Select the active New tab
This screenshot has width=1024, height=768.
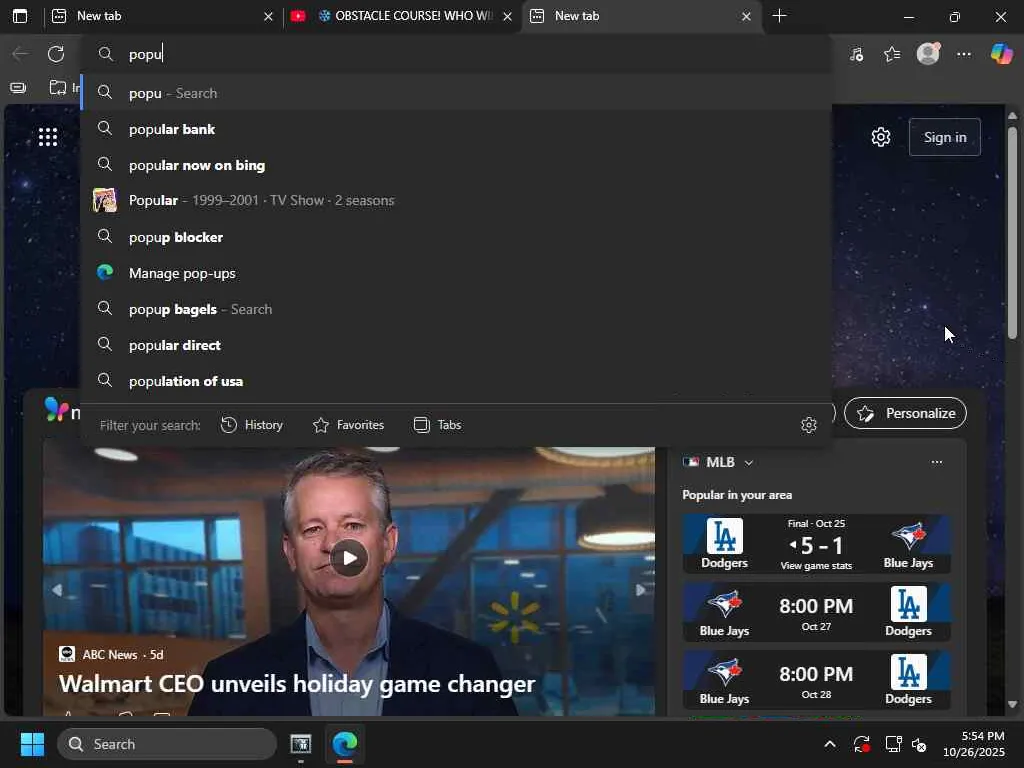coord(640,16)
